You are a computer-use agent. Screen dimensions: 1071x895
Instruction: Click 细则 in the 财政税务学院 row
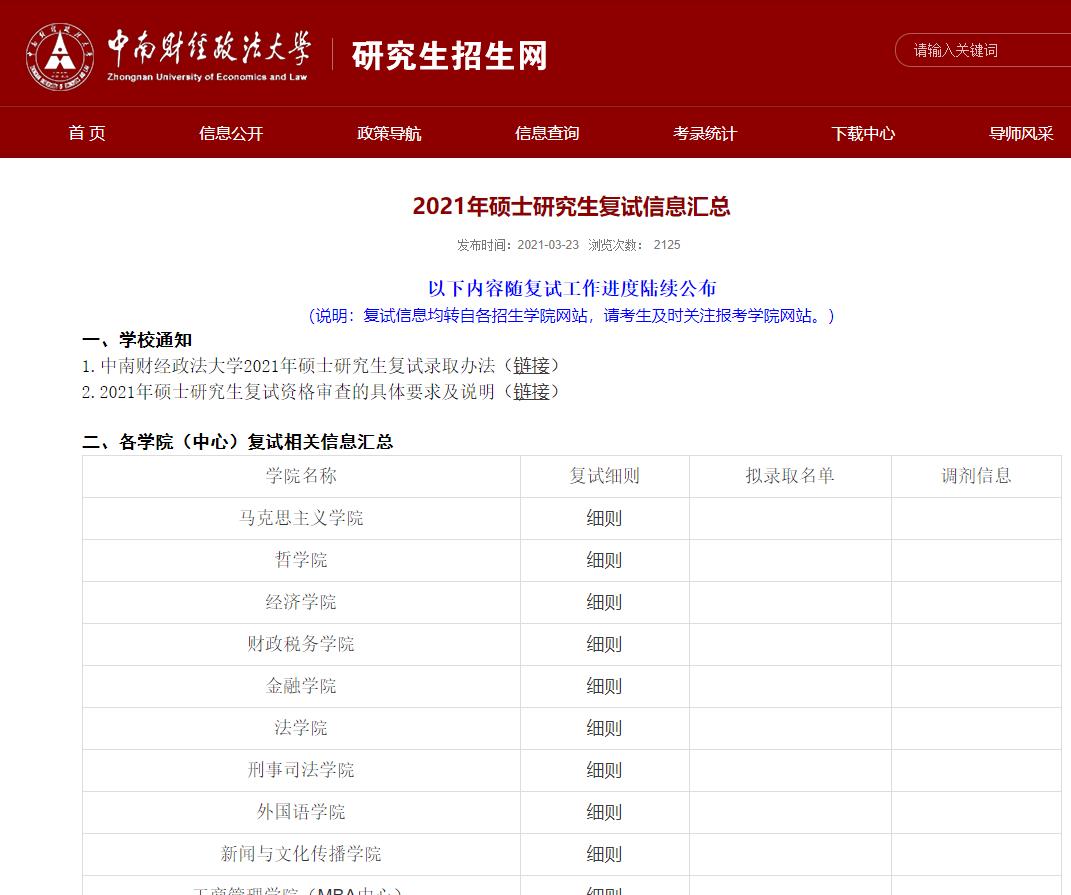(x=604, y=645)
